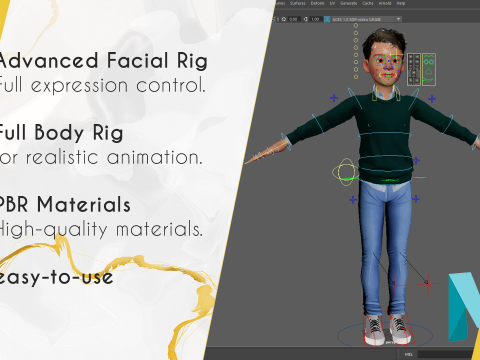The image size is (480, 360).
Task: Select the topmost yellow circle control
Action: click(x=356, y=25)
